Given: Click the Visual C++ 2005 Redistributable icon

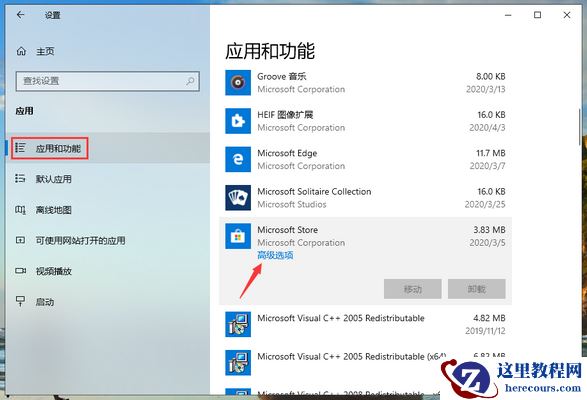Looking at the screenshot, I should coord(238,324).
